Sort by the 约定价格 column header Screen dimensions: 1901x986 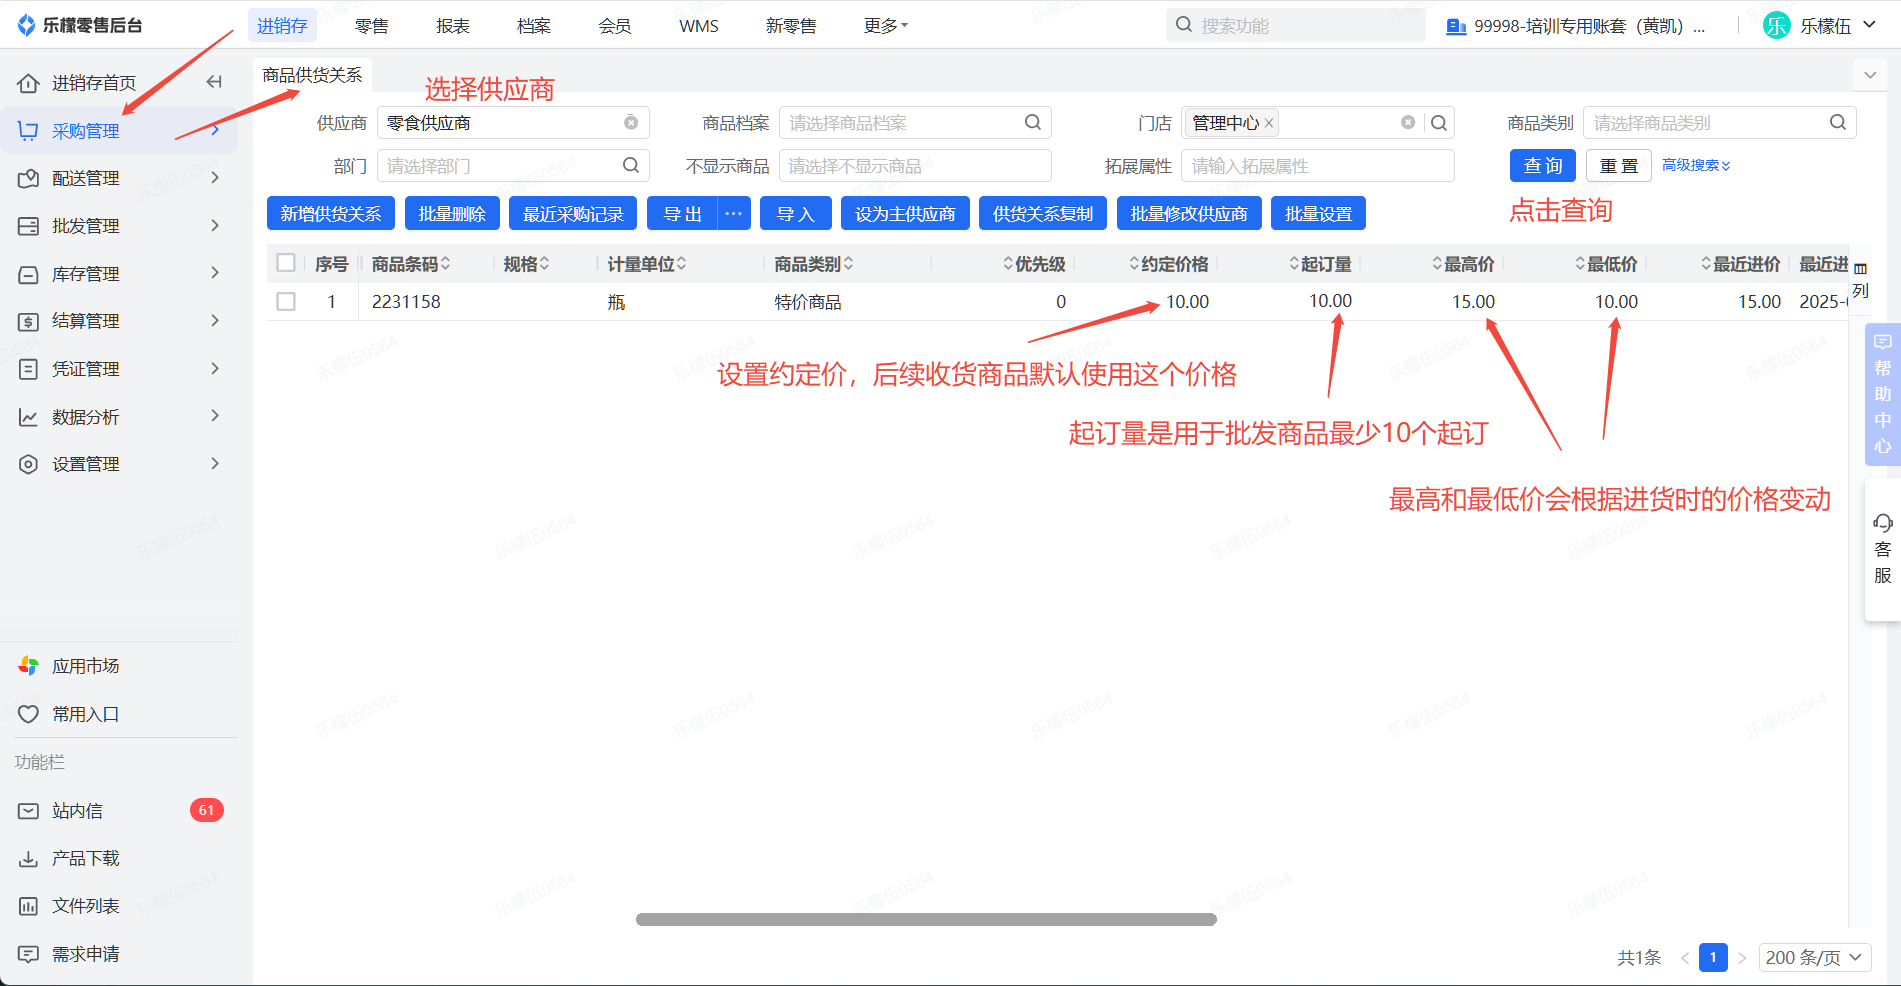[x=1169, y=264]
